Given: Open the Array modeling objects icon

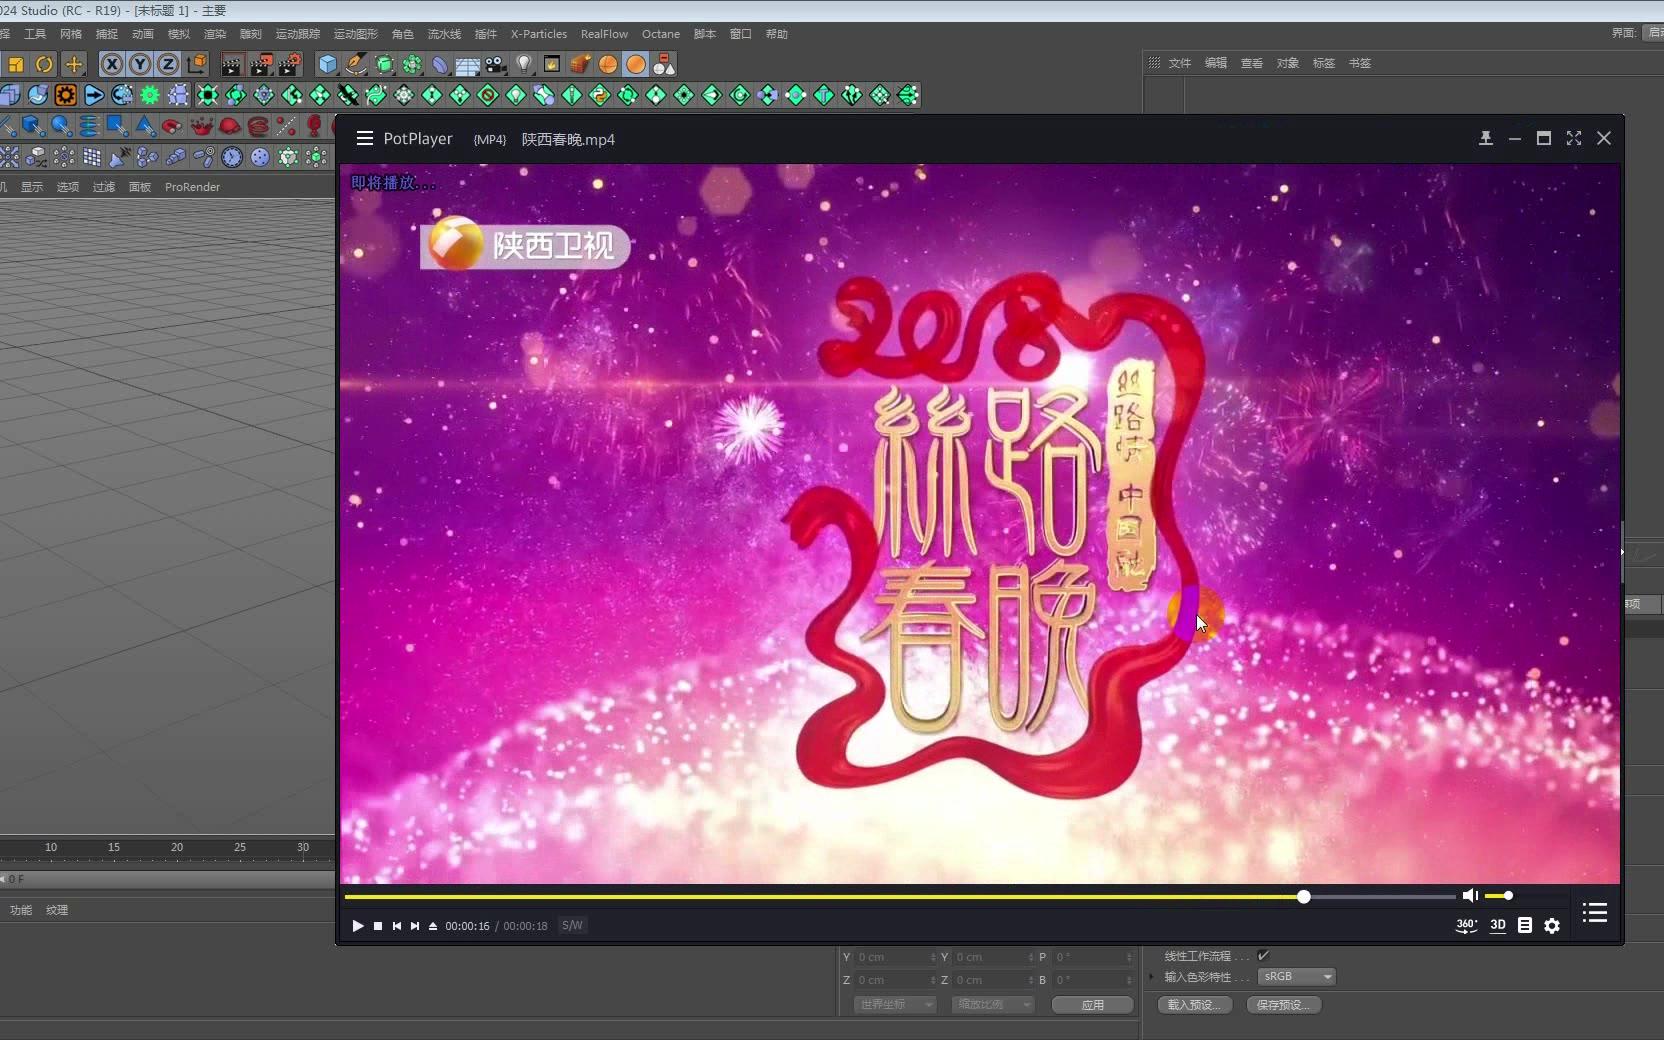Looking at the screenshot, I should click(x=412, y=64).
